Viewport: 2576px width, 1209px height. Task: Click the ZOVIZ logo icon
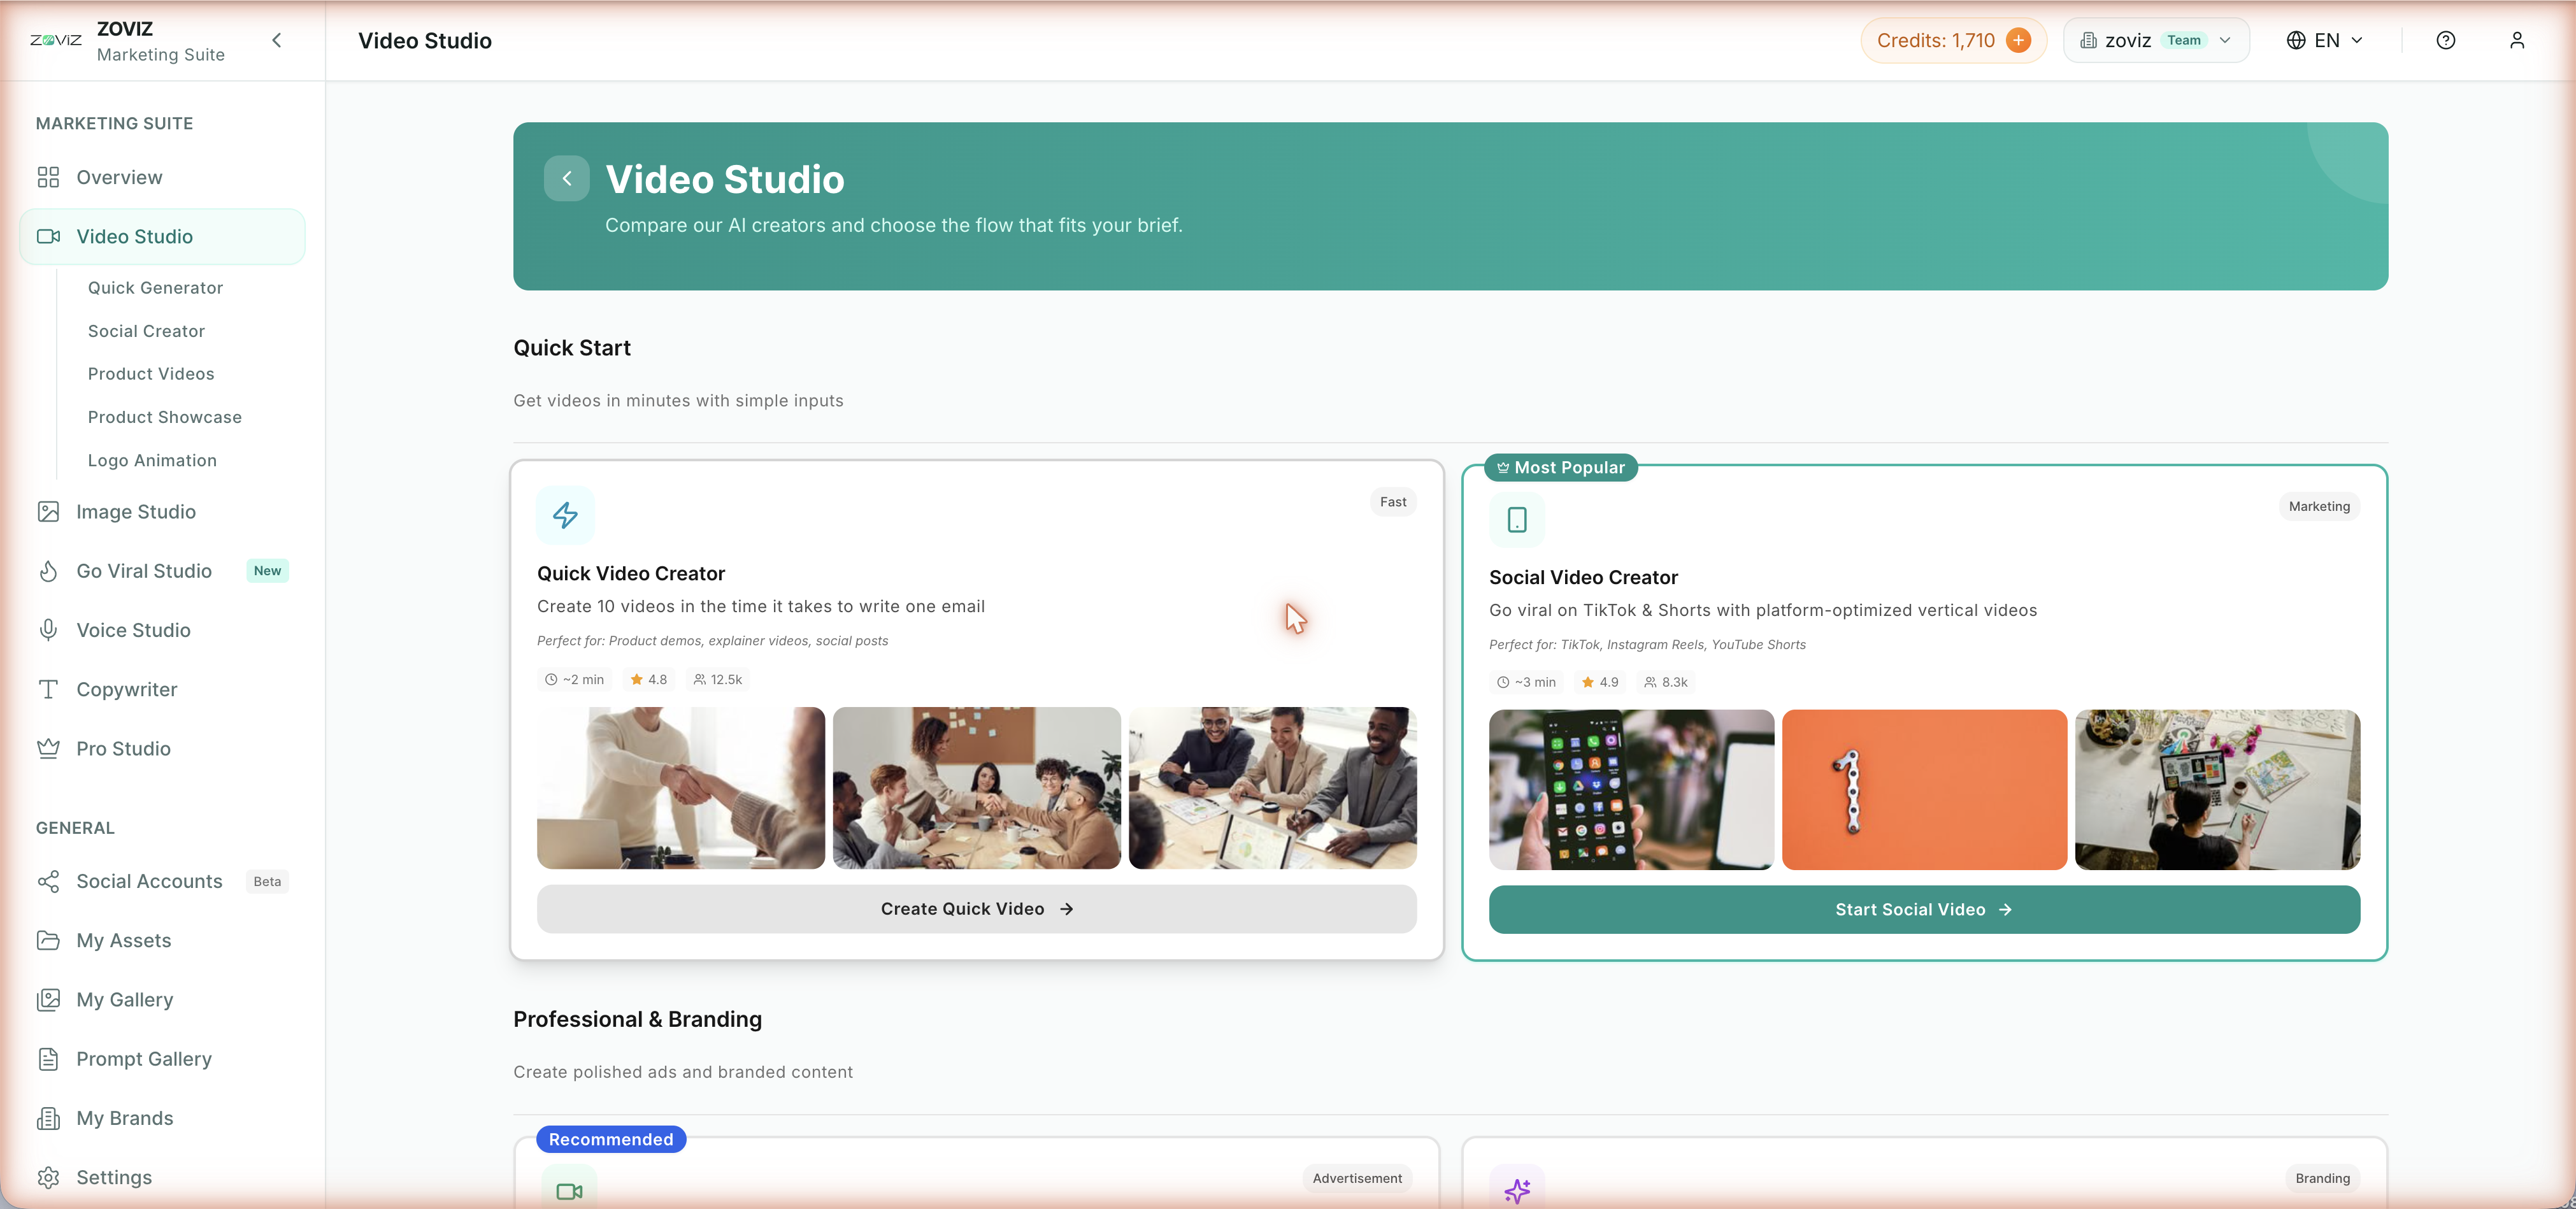click(56, 40)
